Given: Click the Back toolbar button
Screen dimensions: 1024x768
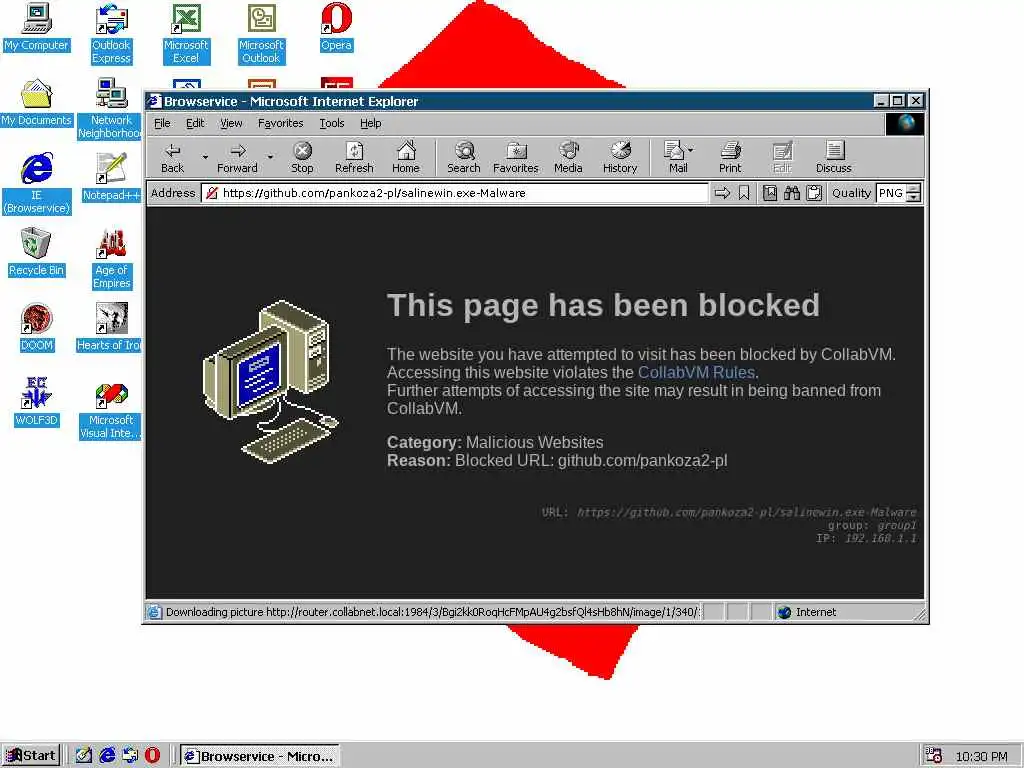Looking at the screenshot, I should pos(172,157).
